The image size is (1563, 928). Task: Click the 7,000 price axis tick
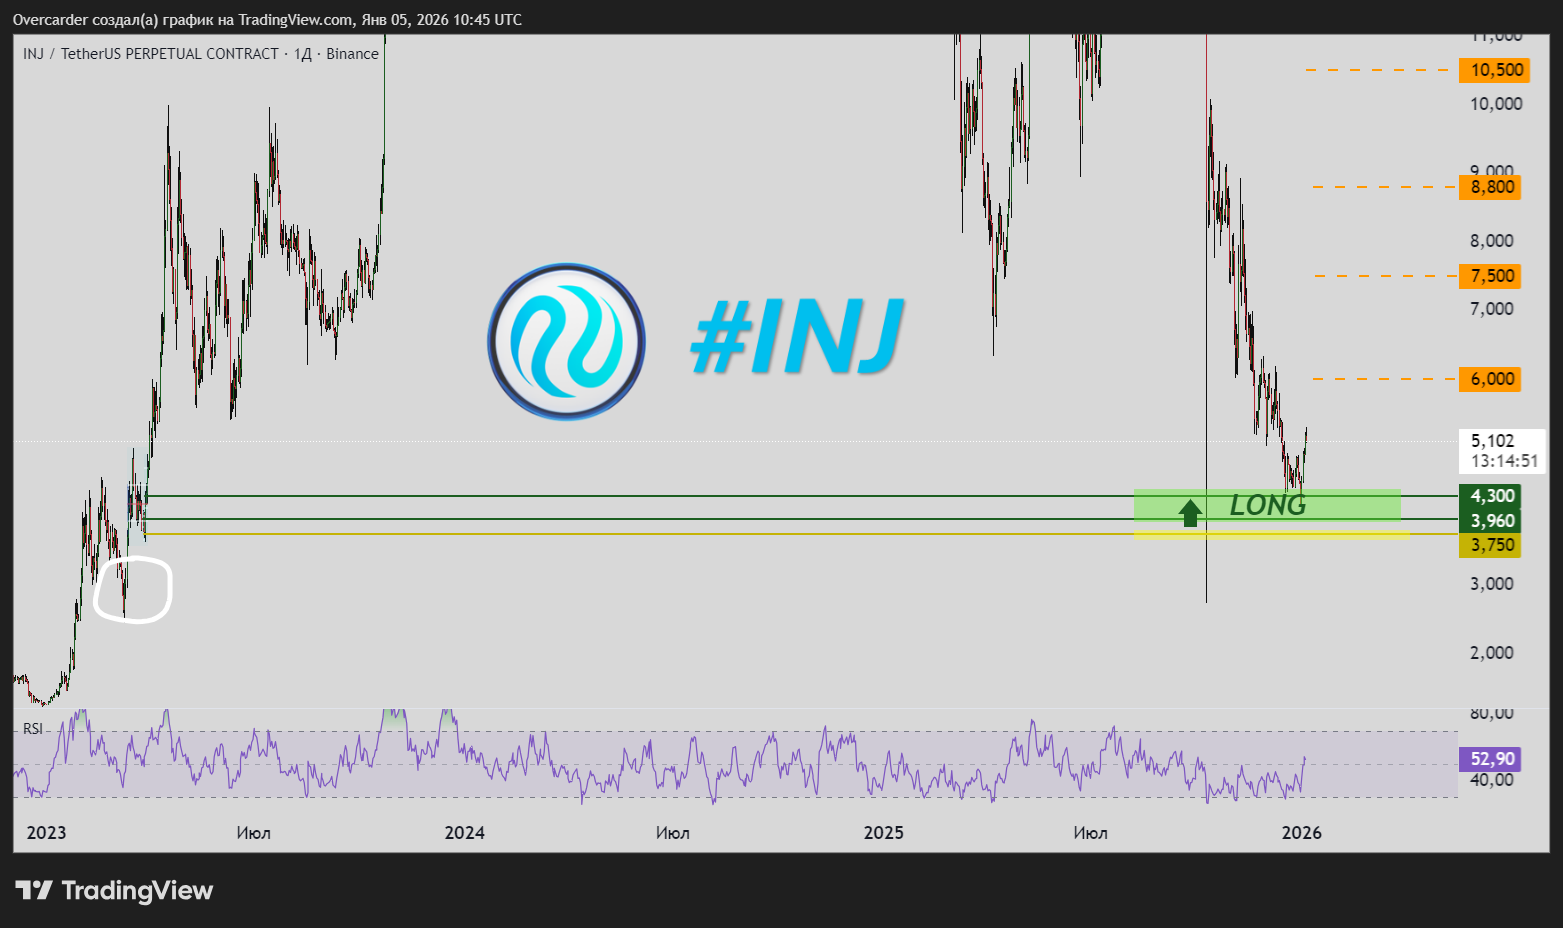pos(1492,309)
